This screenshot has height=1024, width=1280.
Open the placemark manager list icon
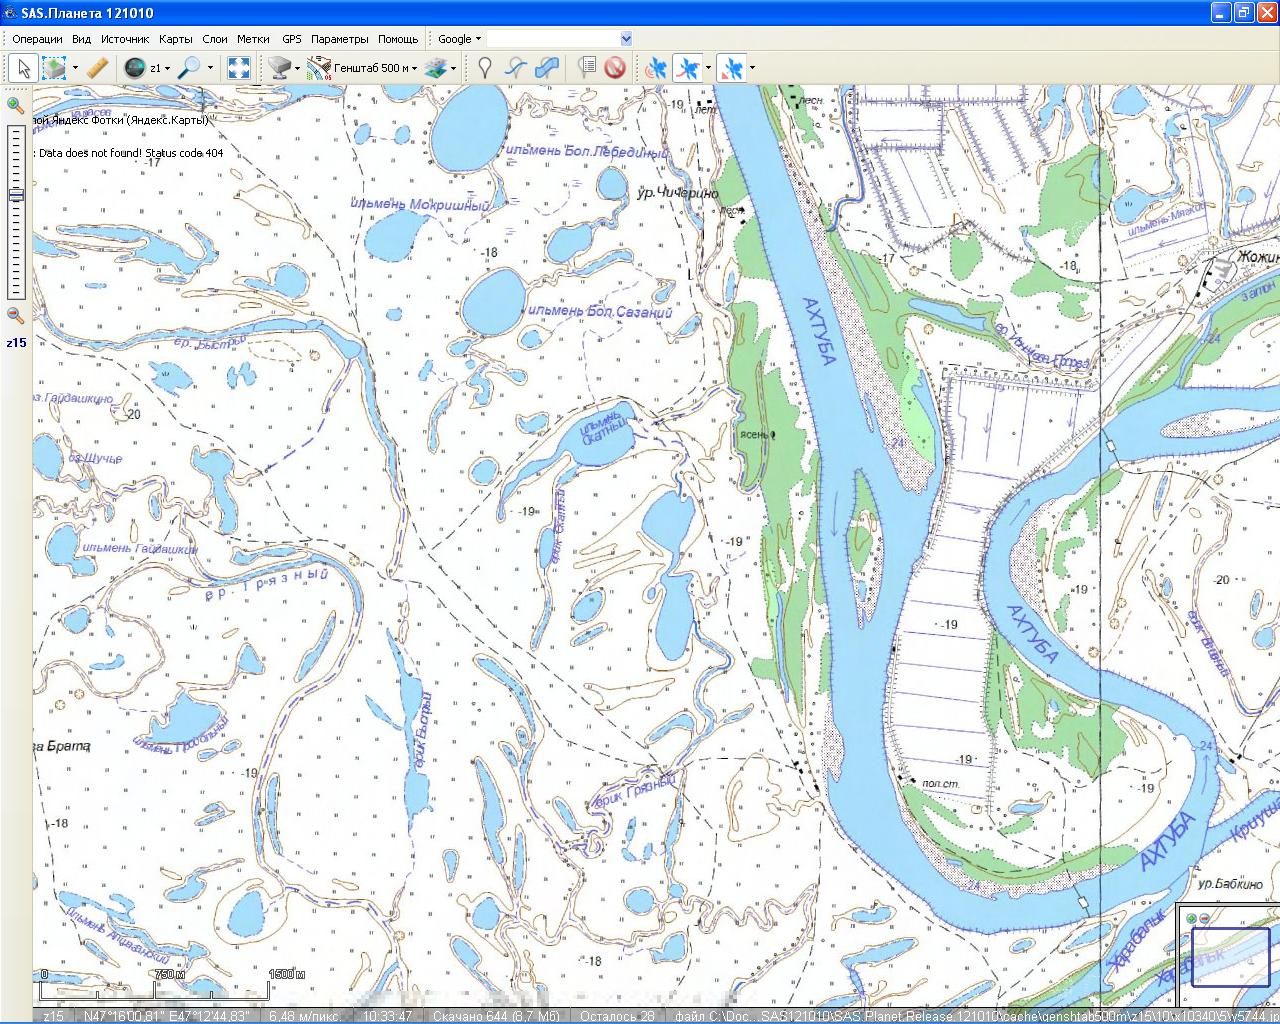(x=587, y=68)
